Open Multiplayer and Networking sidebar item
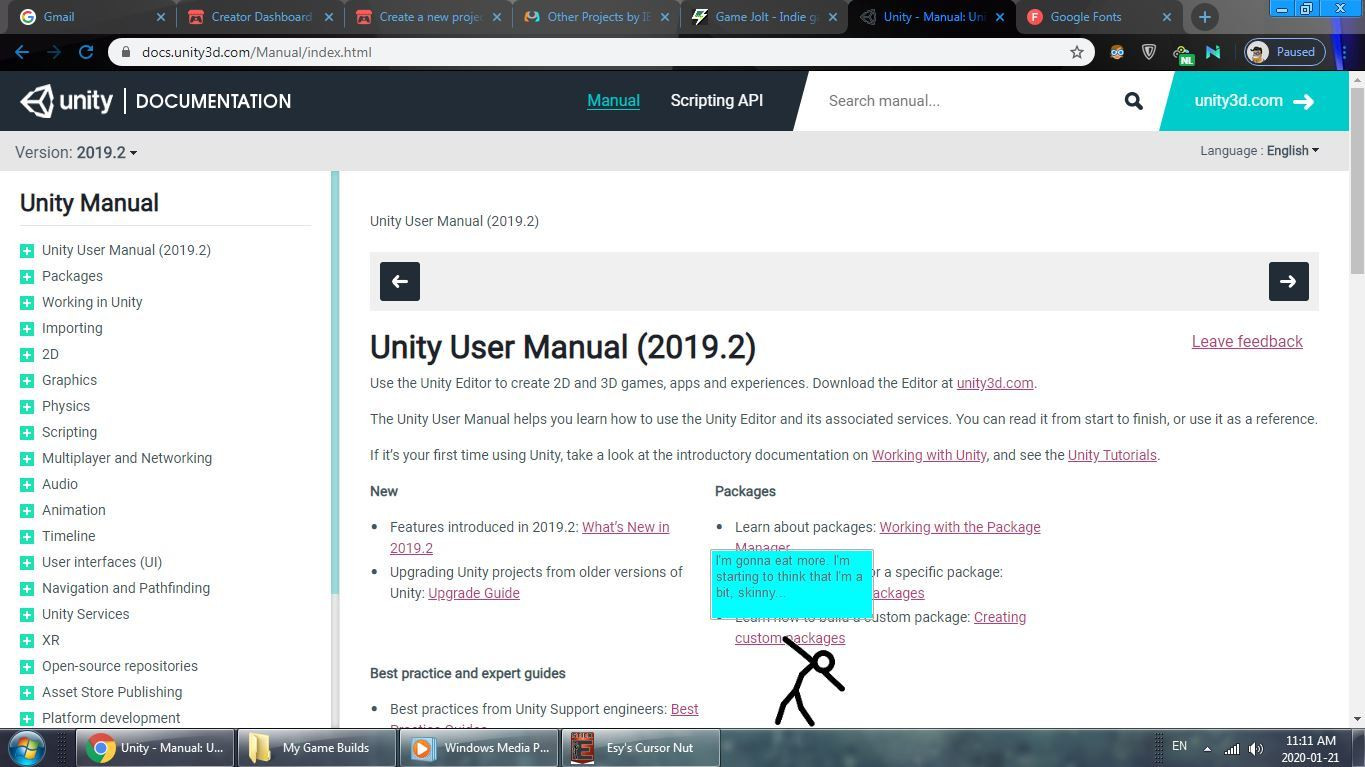Screen dimensions: 1365x767 point(127,458)
